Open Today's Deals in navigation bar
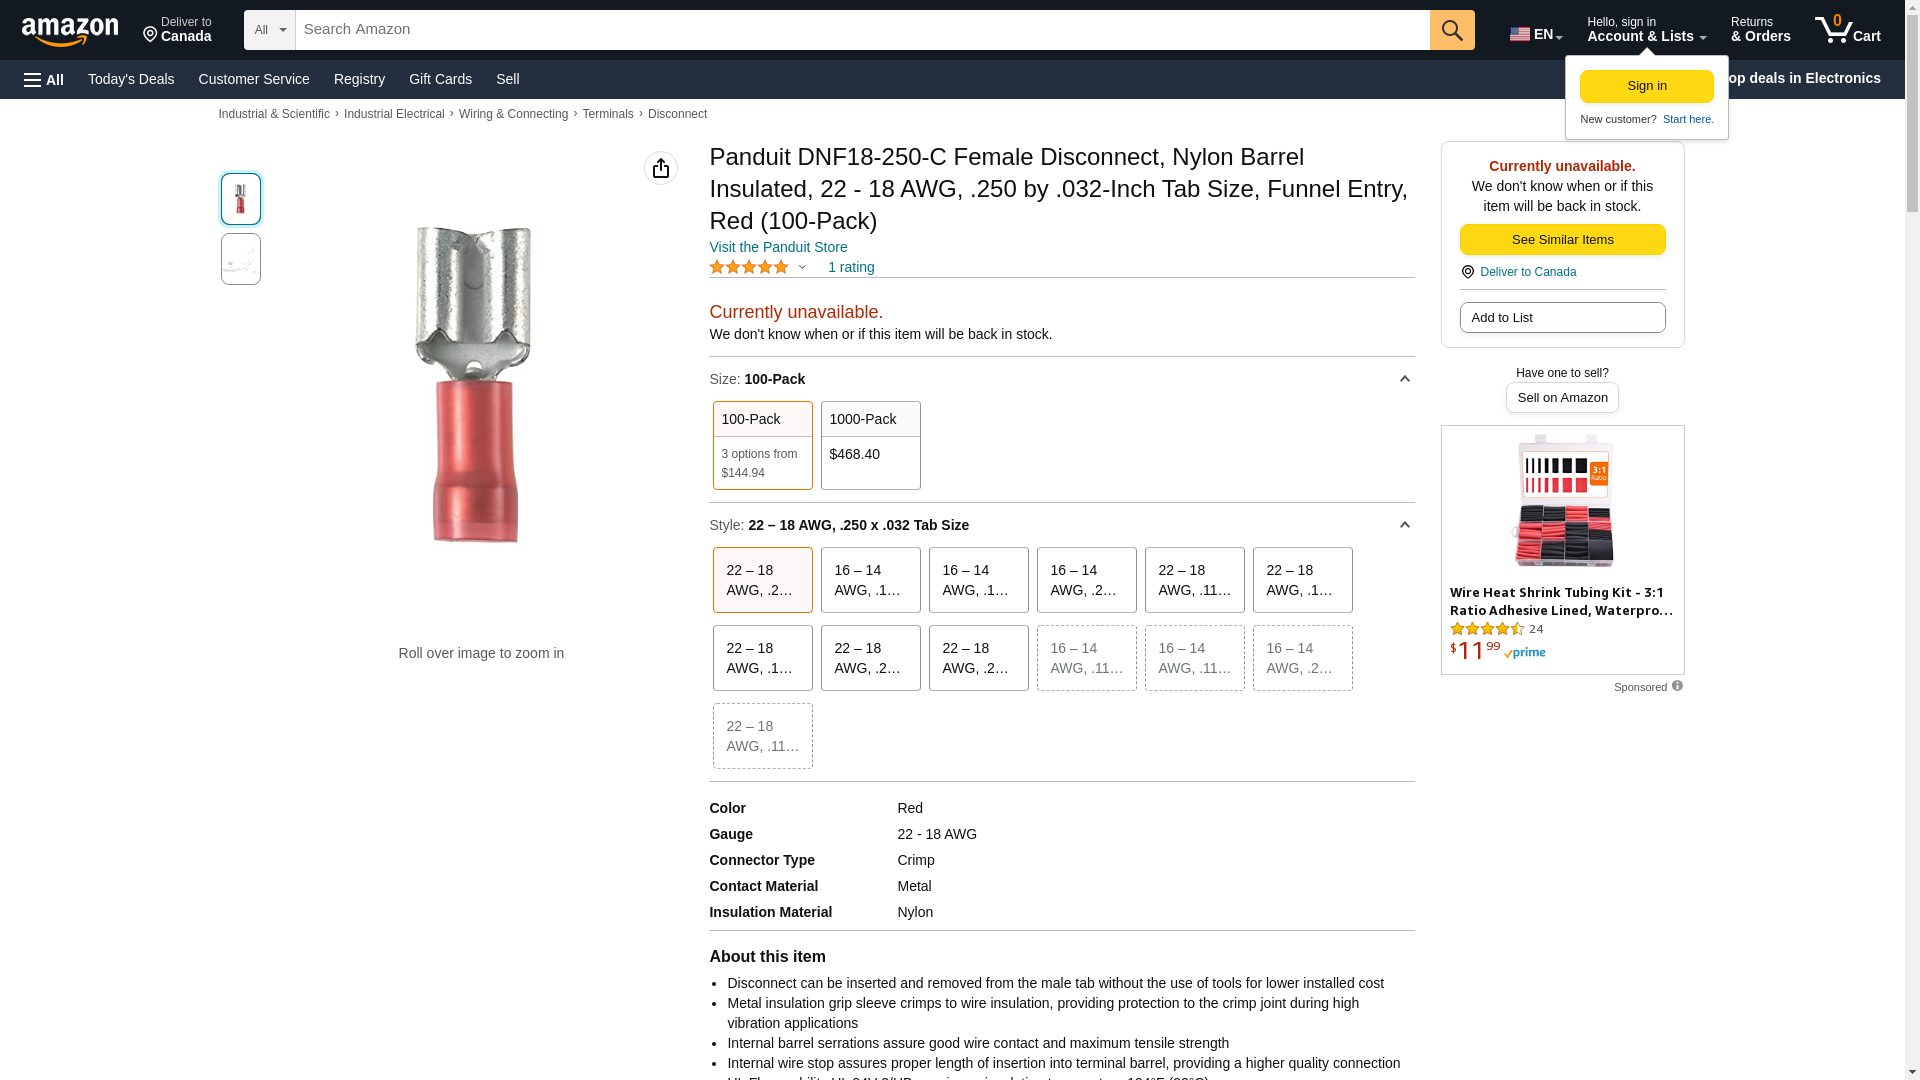Image resolution: width=1920 pixels, height=1080 pixels. 131,79
